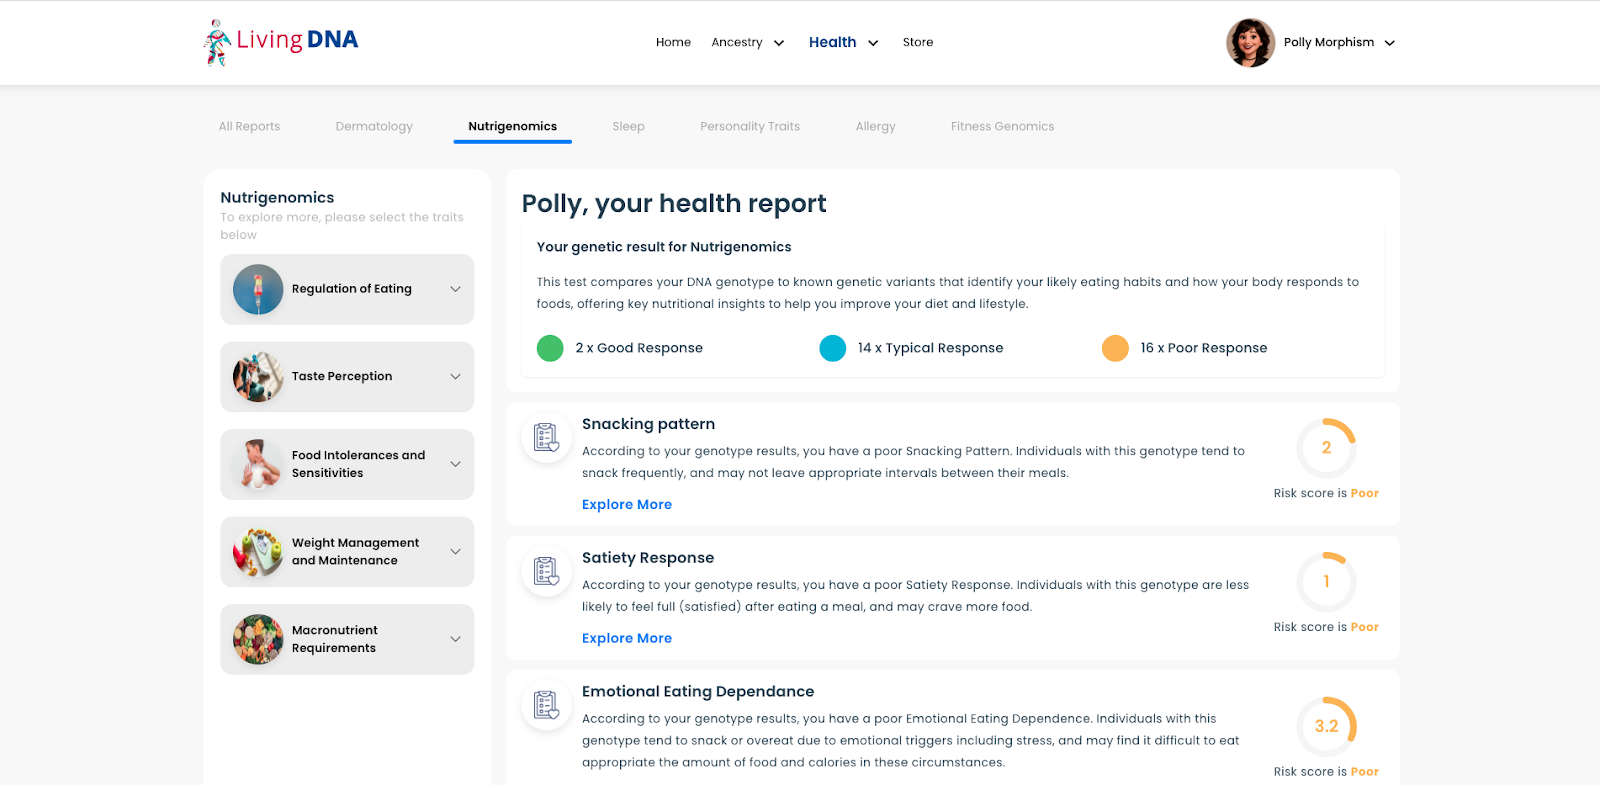Click the Regulation of Eating thumbnail

click(258, 289)
